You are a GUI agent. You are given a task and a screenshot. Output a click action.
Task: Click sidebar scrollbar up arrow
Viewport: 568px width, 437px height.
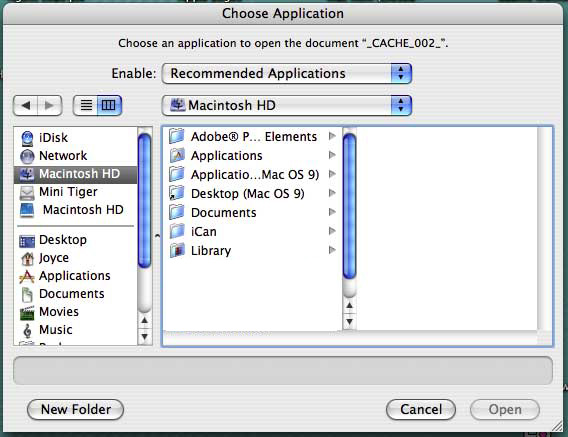[x=145, y=321]
